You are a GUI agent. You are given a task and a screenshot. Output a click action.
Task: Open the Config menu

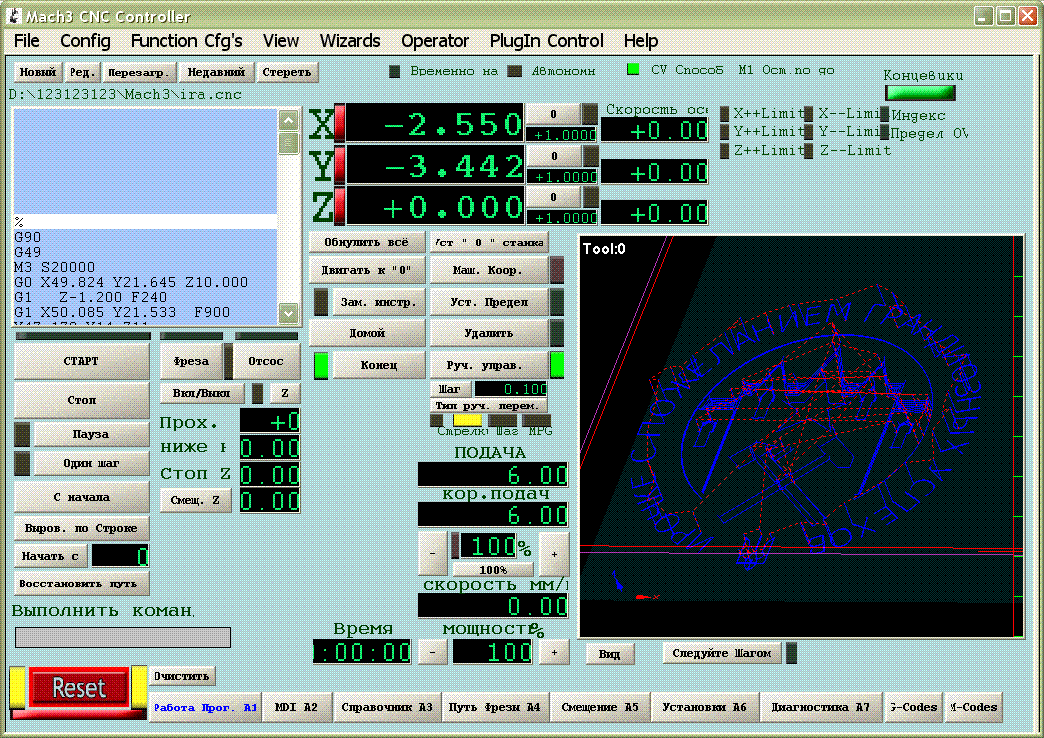pos(85,41)
